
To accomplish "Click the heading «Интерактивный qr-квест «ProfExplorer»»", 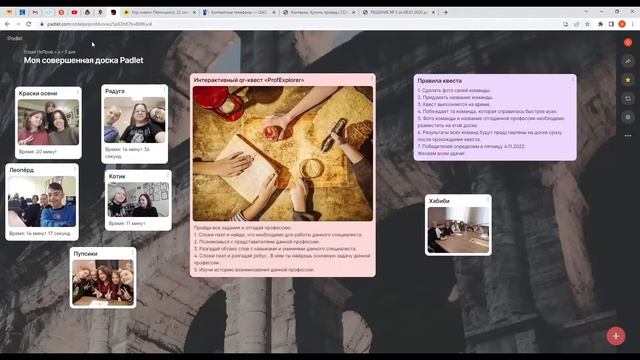I will (x=249, y=80).
